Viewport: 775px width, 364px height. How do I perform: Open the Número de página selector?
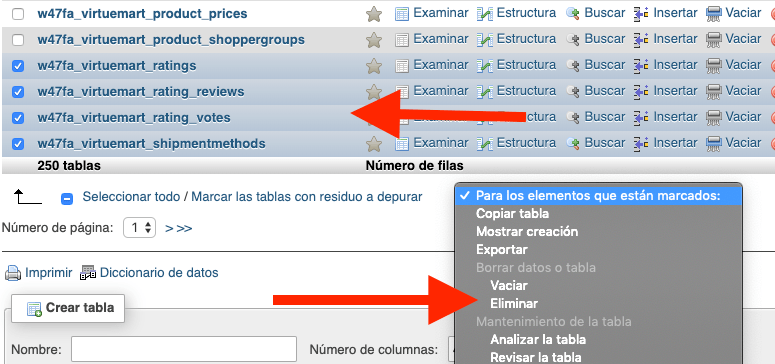139,228
